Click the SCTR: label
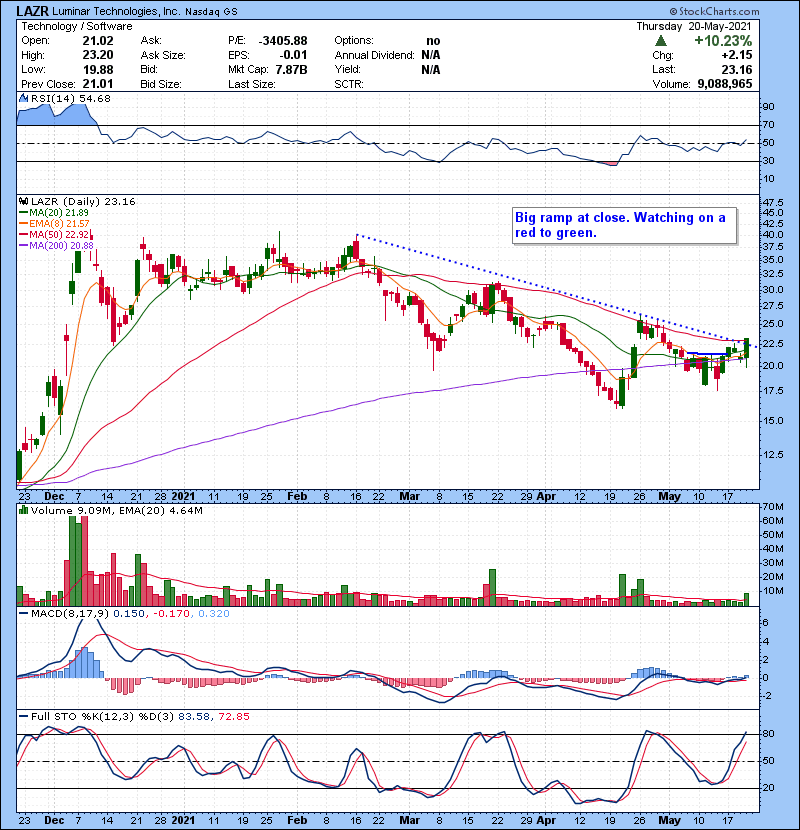800x830 pixels. 349,84
